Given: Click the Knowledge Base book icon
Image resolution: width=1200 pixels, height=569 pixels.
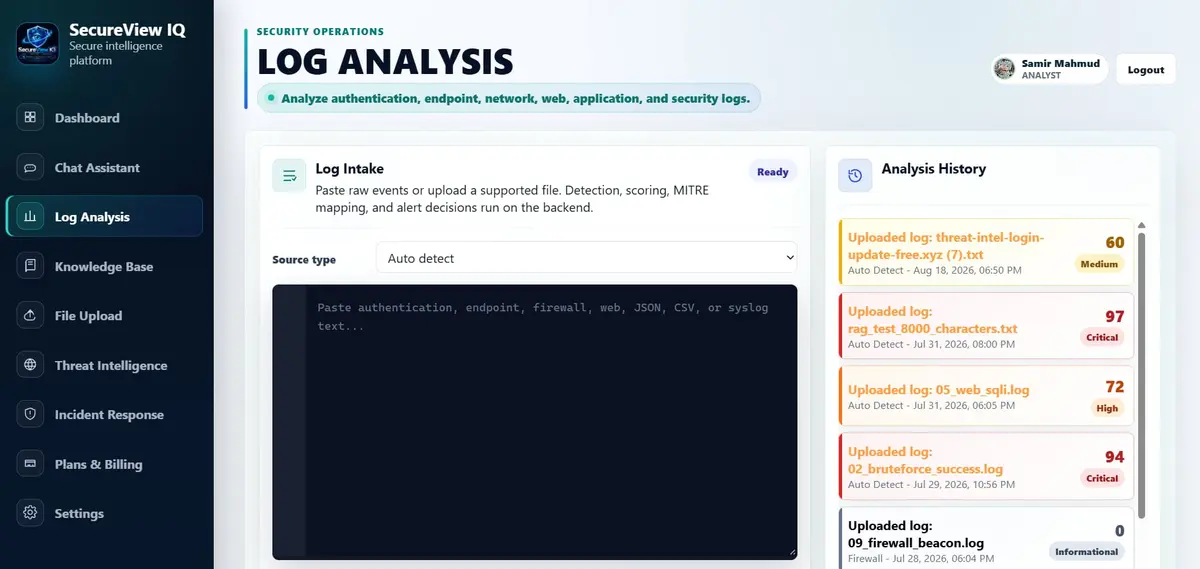Looking at the screenshot, I should 31,266.
